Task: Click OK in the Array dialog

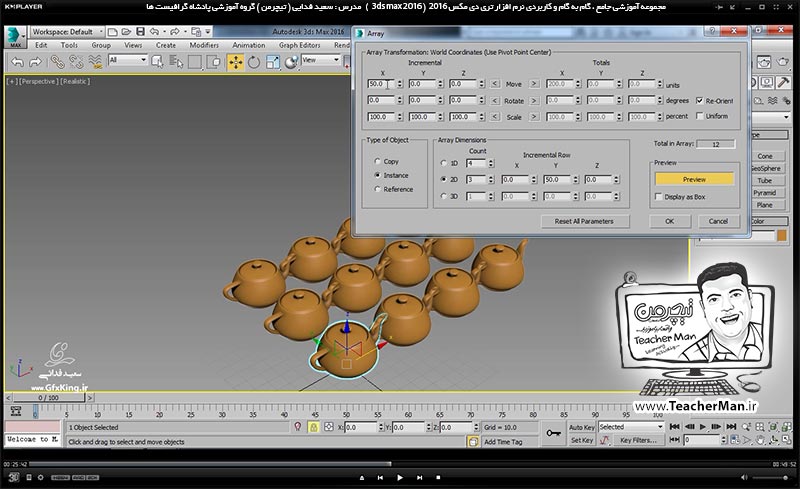Action: pos(669,221)
